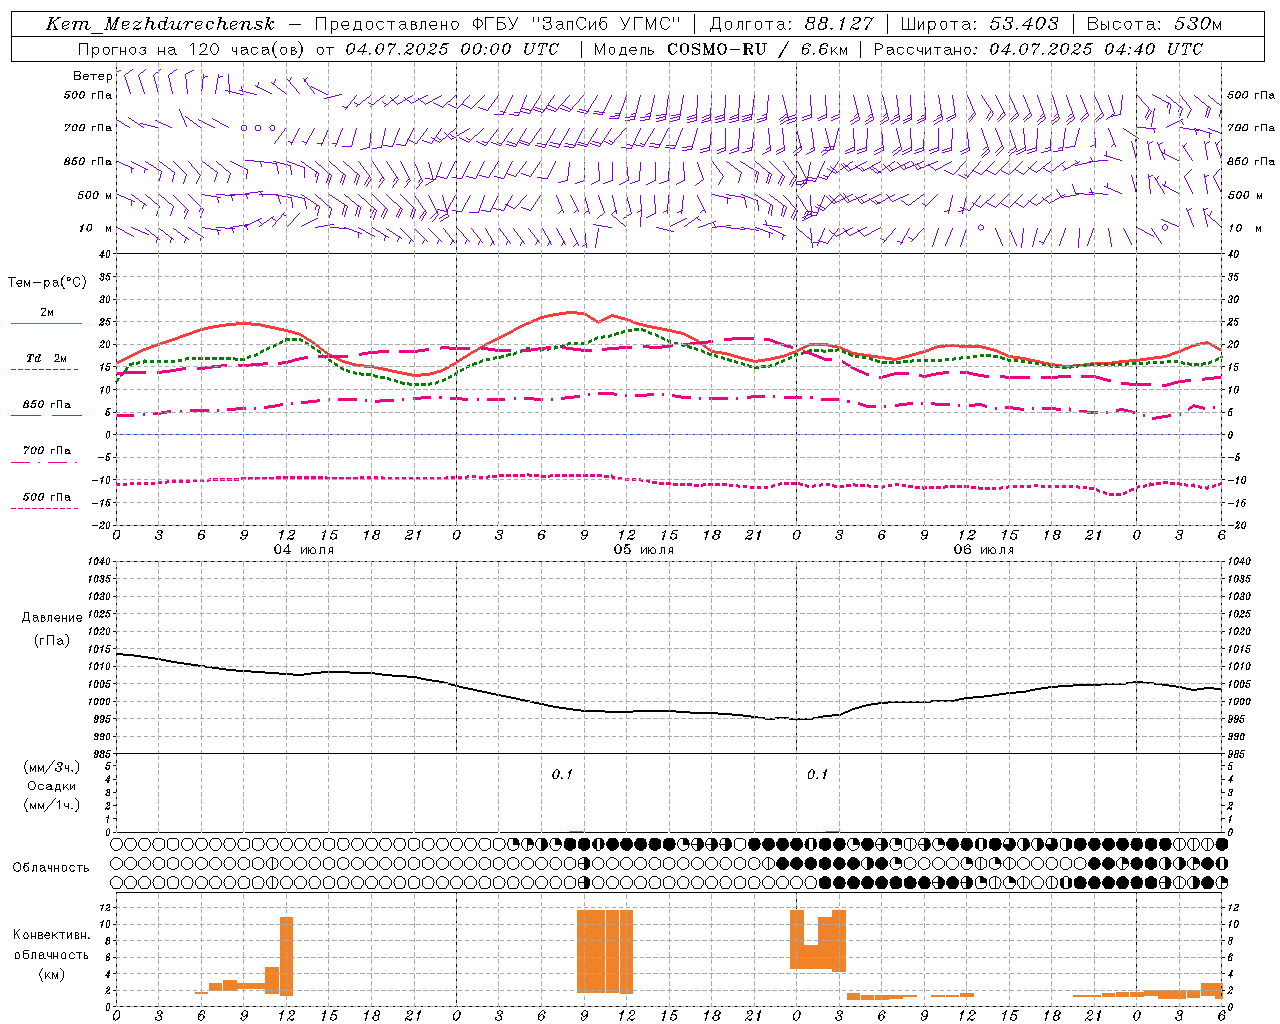
Task: Click the model label COSMO-RU / 6.6км
Action: click(757, 49)
